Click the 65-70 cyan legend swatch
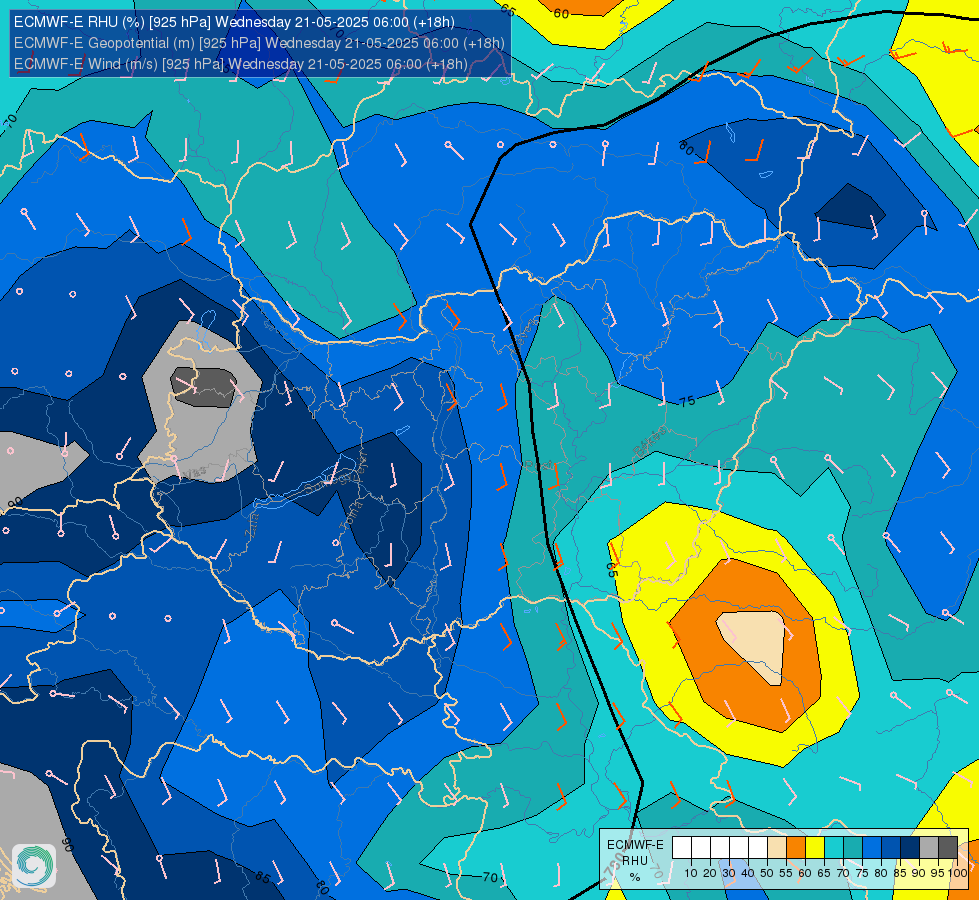The height and width of the screenshot is (900, 979). pos(834,848)
